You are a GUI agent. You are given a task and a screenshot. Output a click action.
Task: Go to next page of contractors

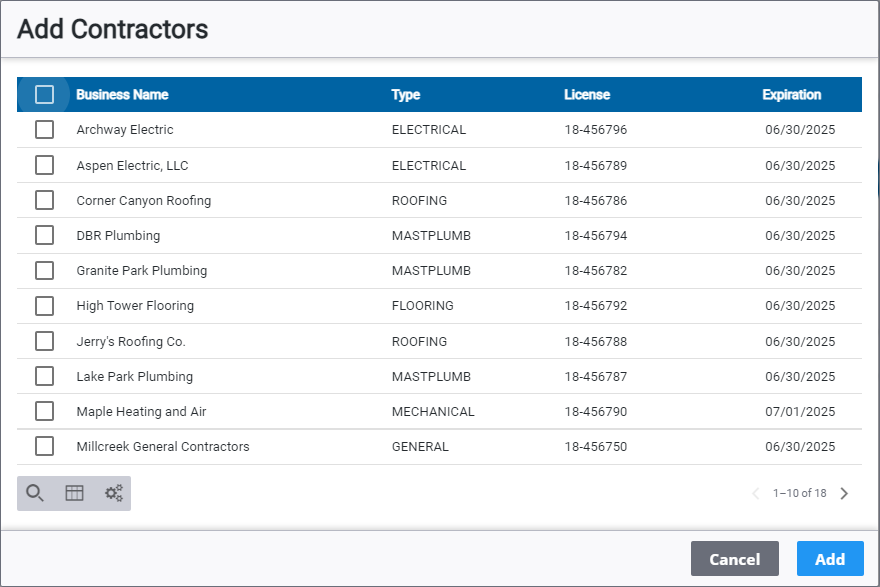844,493
